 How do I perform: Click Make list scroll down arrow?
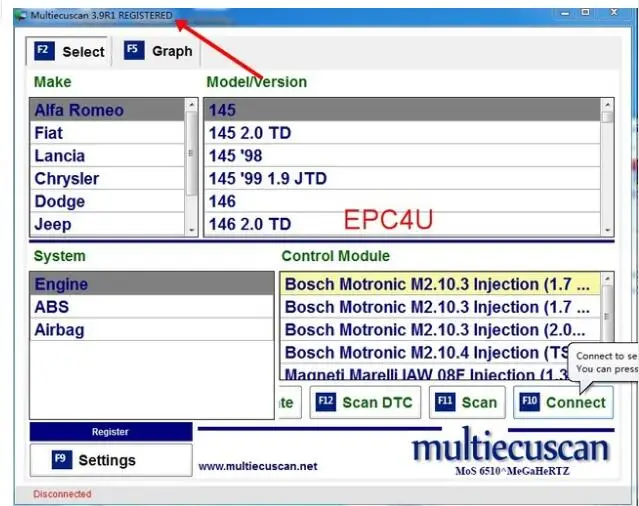click(x=192, y=230)
